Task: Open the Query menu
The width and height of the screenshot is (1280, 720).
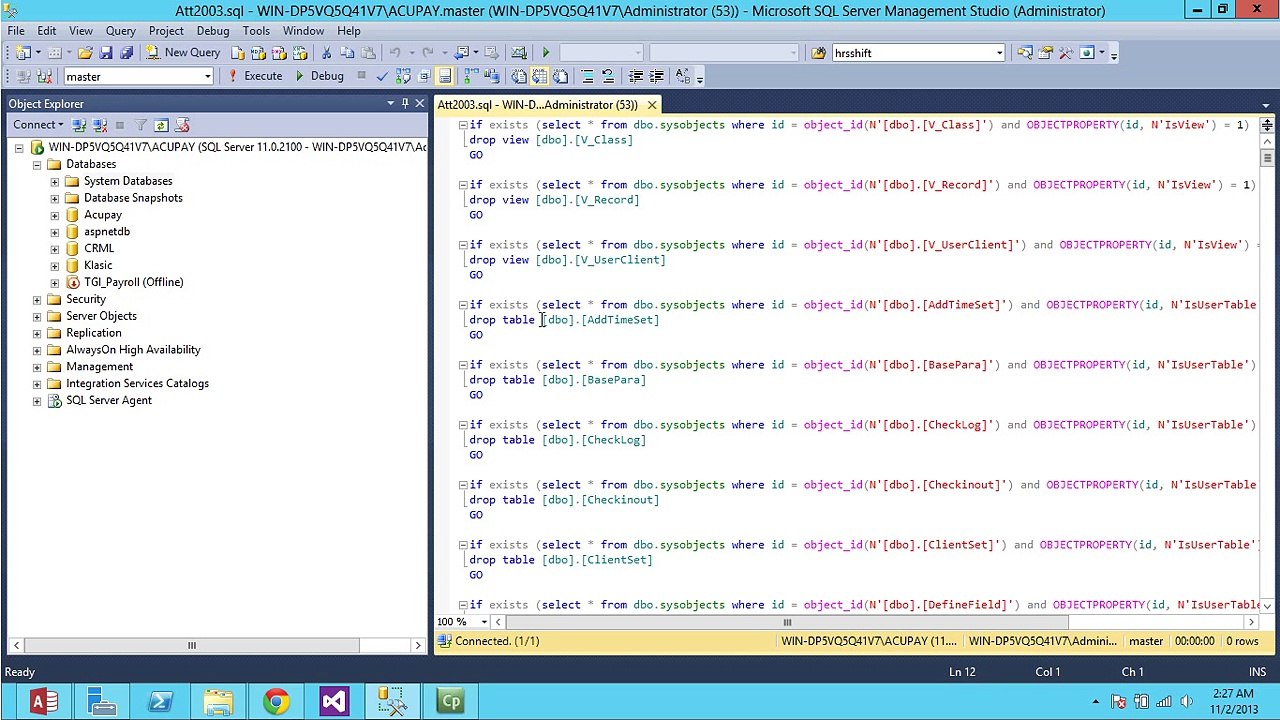Action: (121, 30)
